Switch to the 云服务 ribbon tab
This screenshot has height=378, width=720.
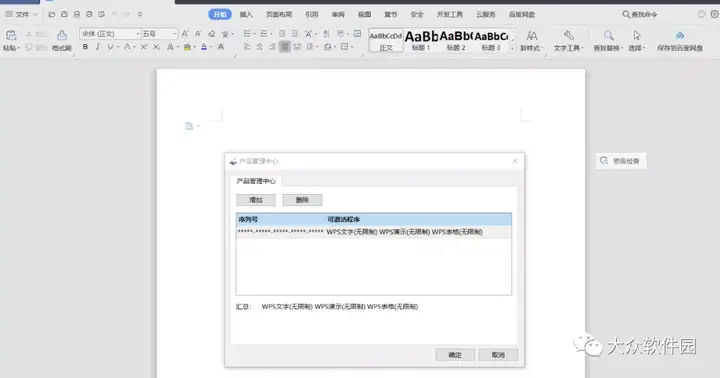pos(486,14)
